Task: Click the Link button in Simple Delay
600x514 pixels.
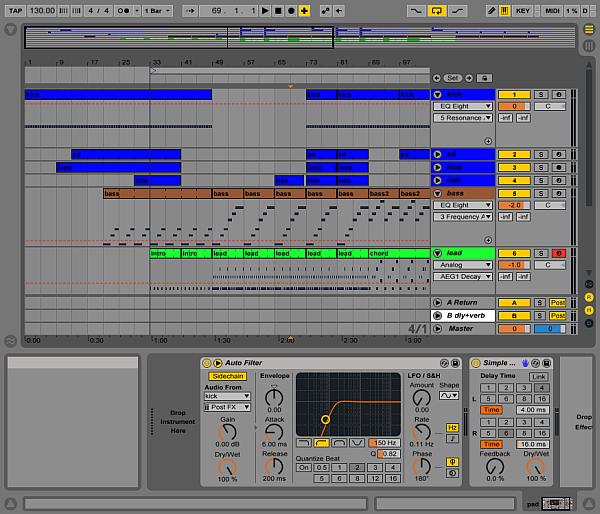Action: pyautogui.click(x=539, y=377)
